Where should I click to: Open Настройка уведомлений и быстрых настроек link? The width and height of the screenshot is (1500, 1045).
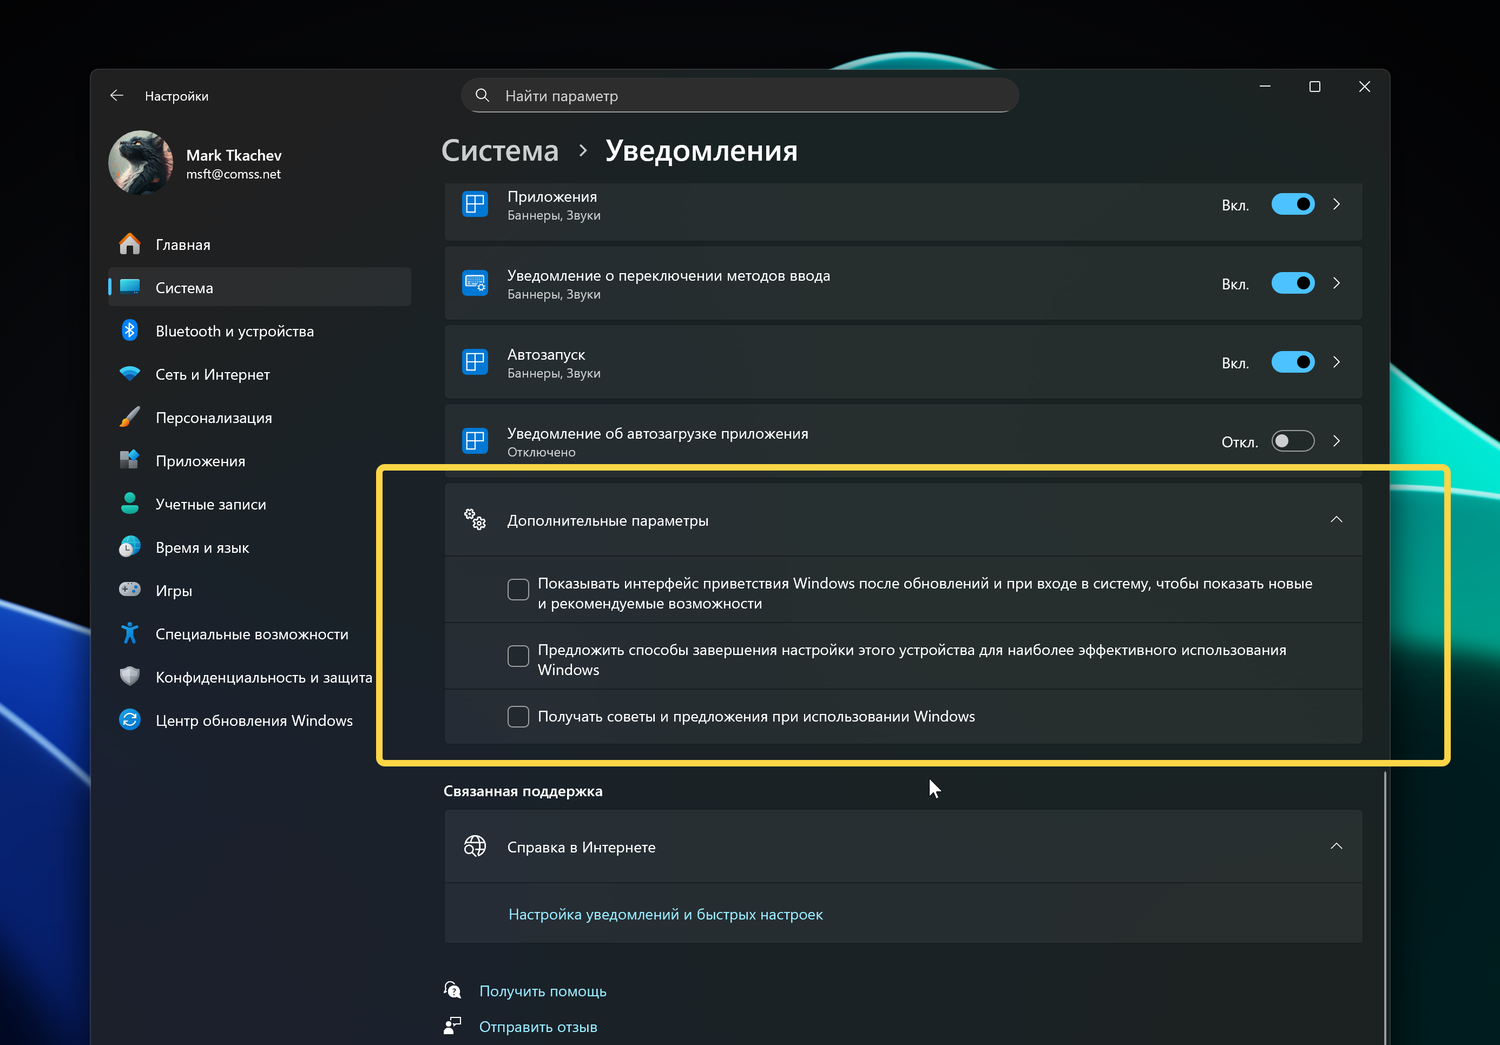(x=665, y=915)
